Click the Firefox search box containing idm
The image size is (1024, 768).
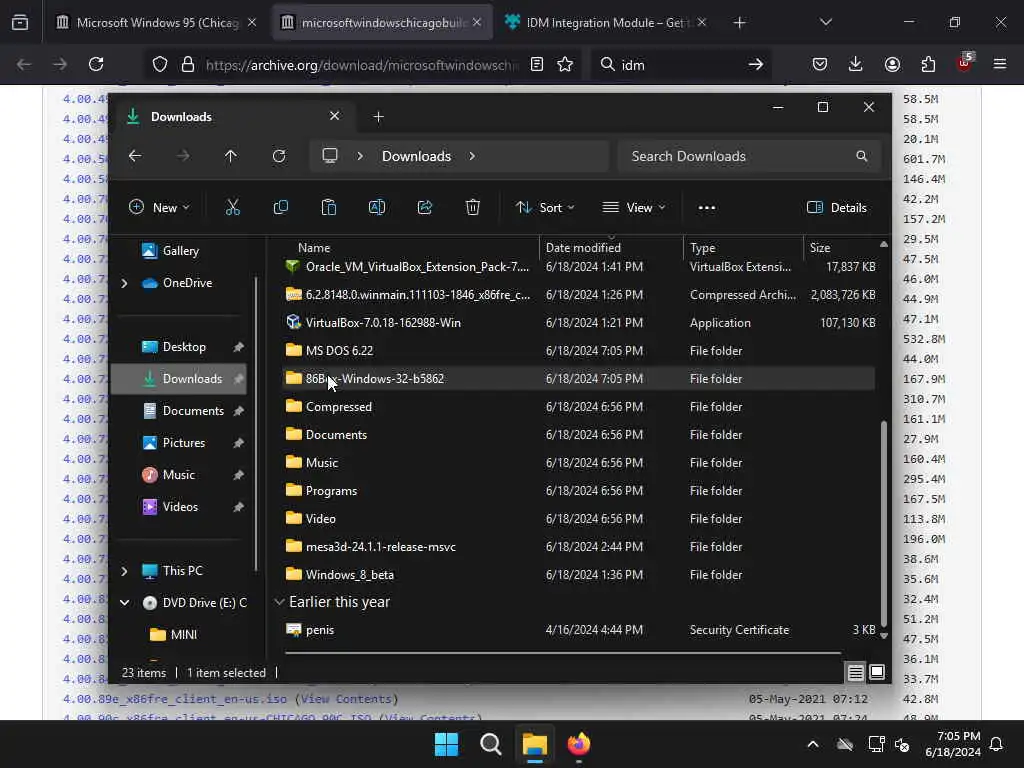pyautogui.click(x=681, y=64)
